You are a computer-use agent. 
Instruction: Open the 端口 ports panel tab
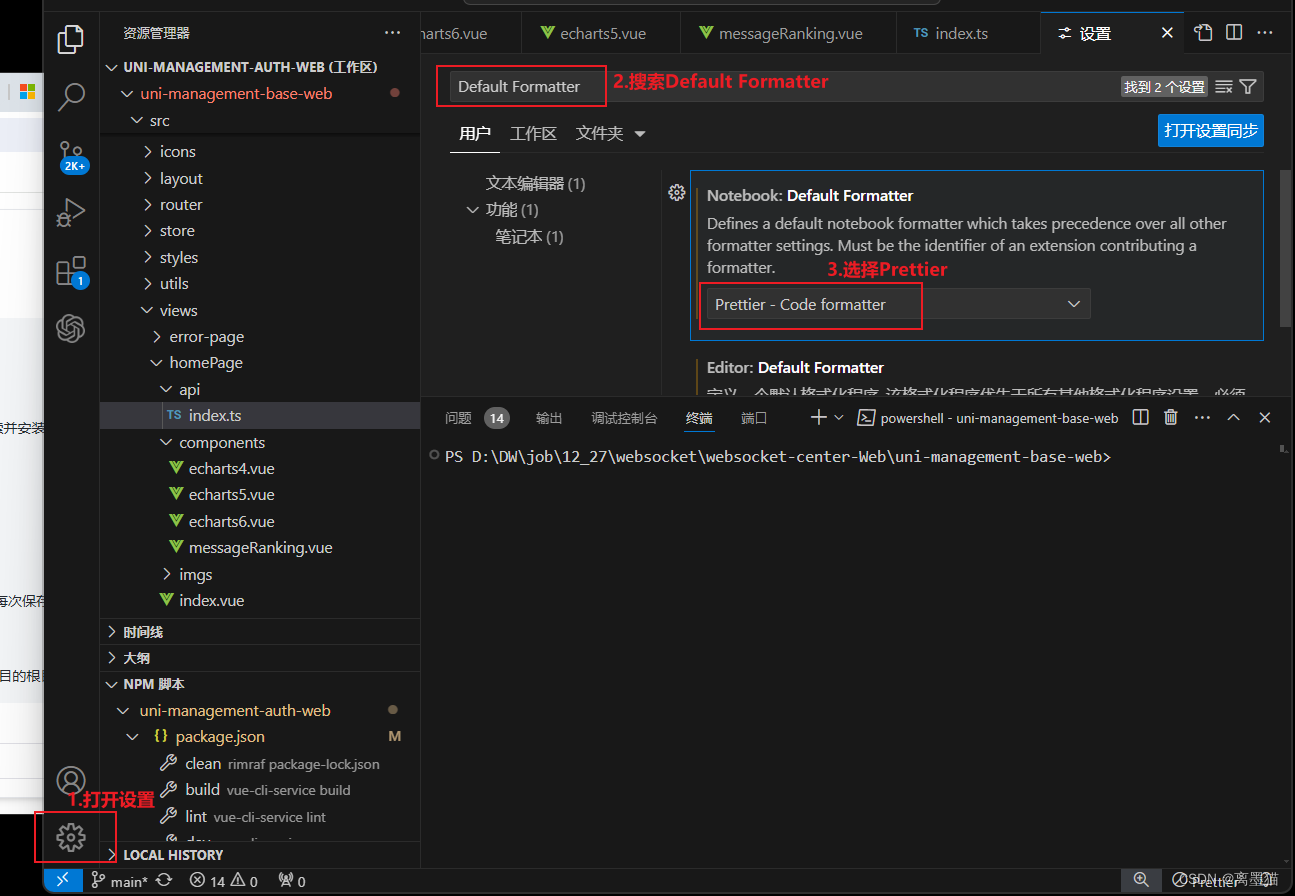pos(754,418)
